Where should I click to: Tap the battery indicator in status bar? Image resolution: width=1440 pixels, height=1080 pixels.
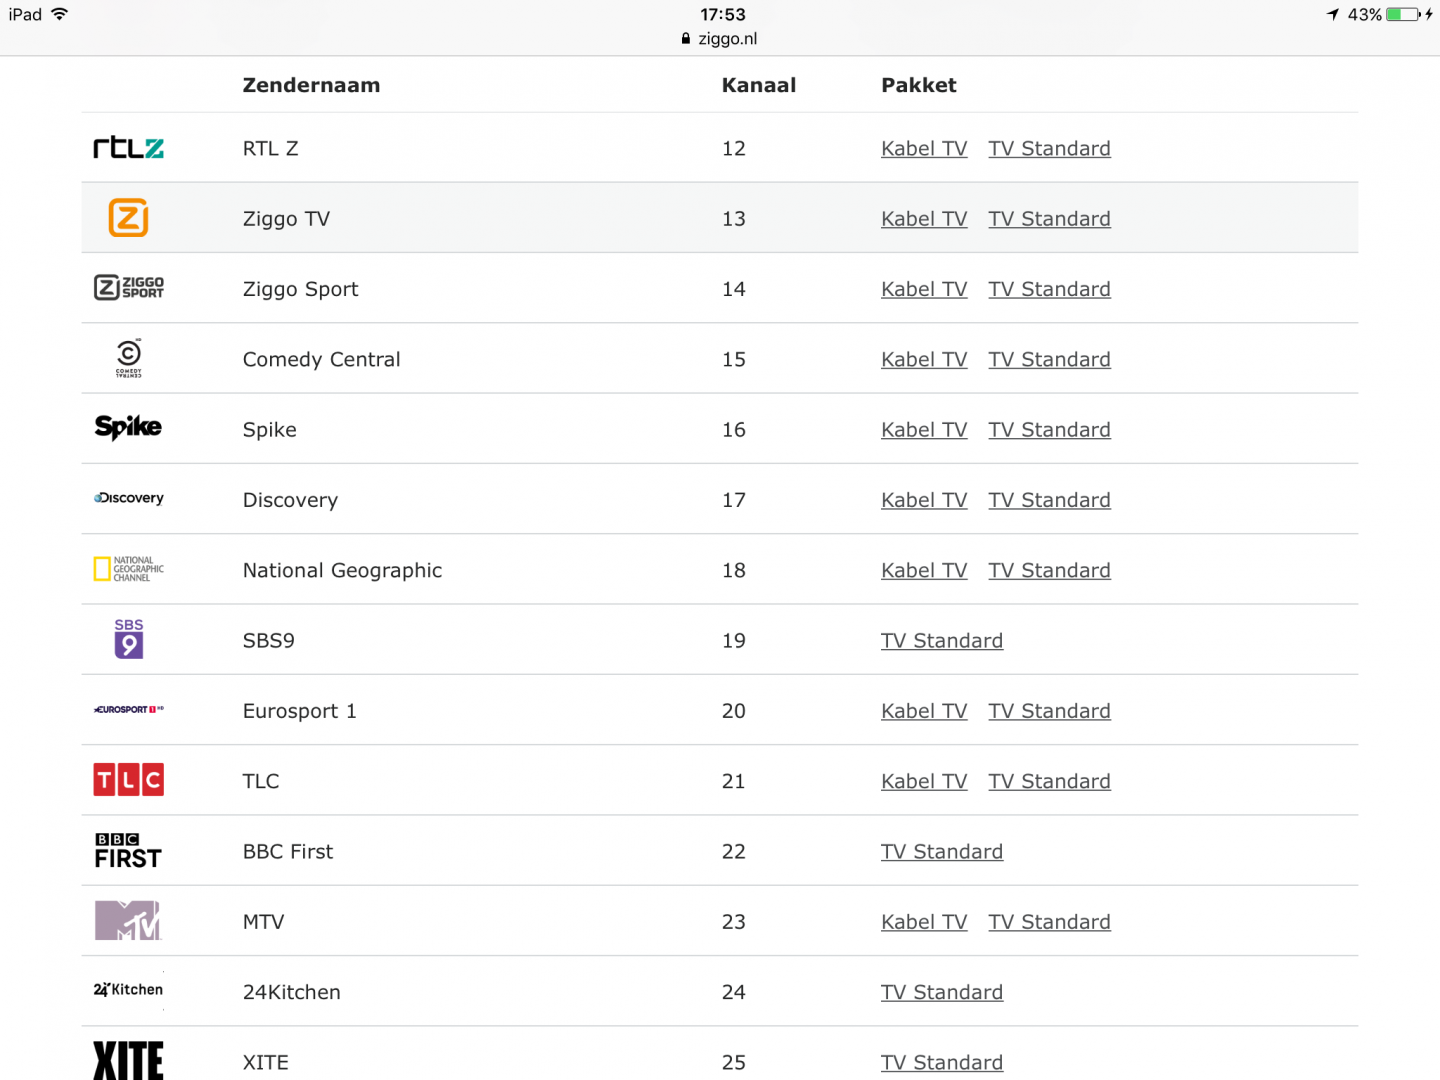click(x=1402, y=15)
